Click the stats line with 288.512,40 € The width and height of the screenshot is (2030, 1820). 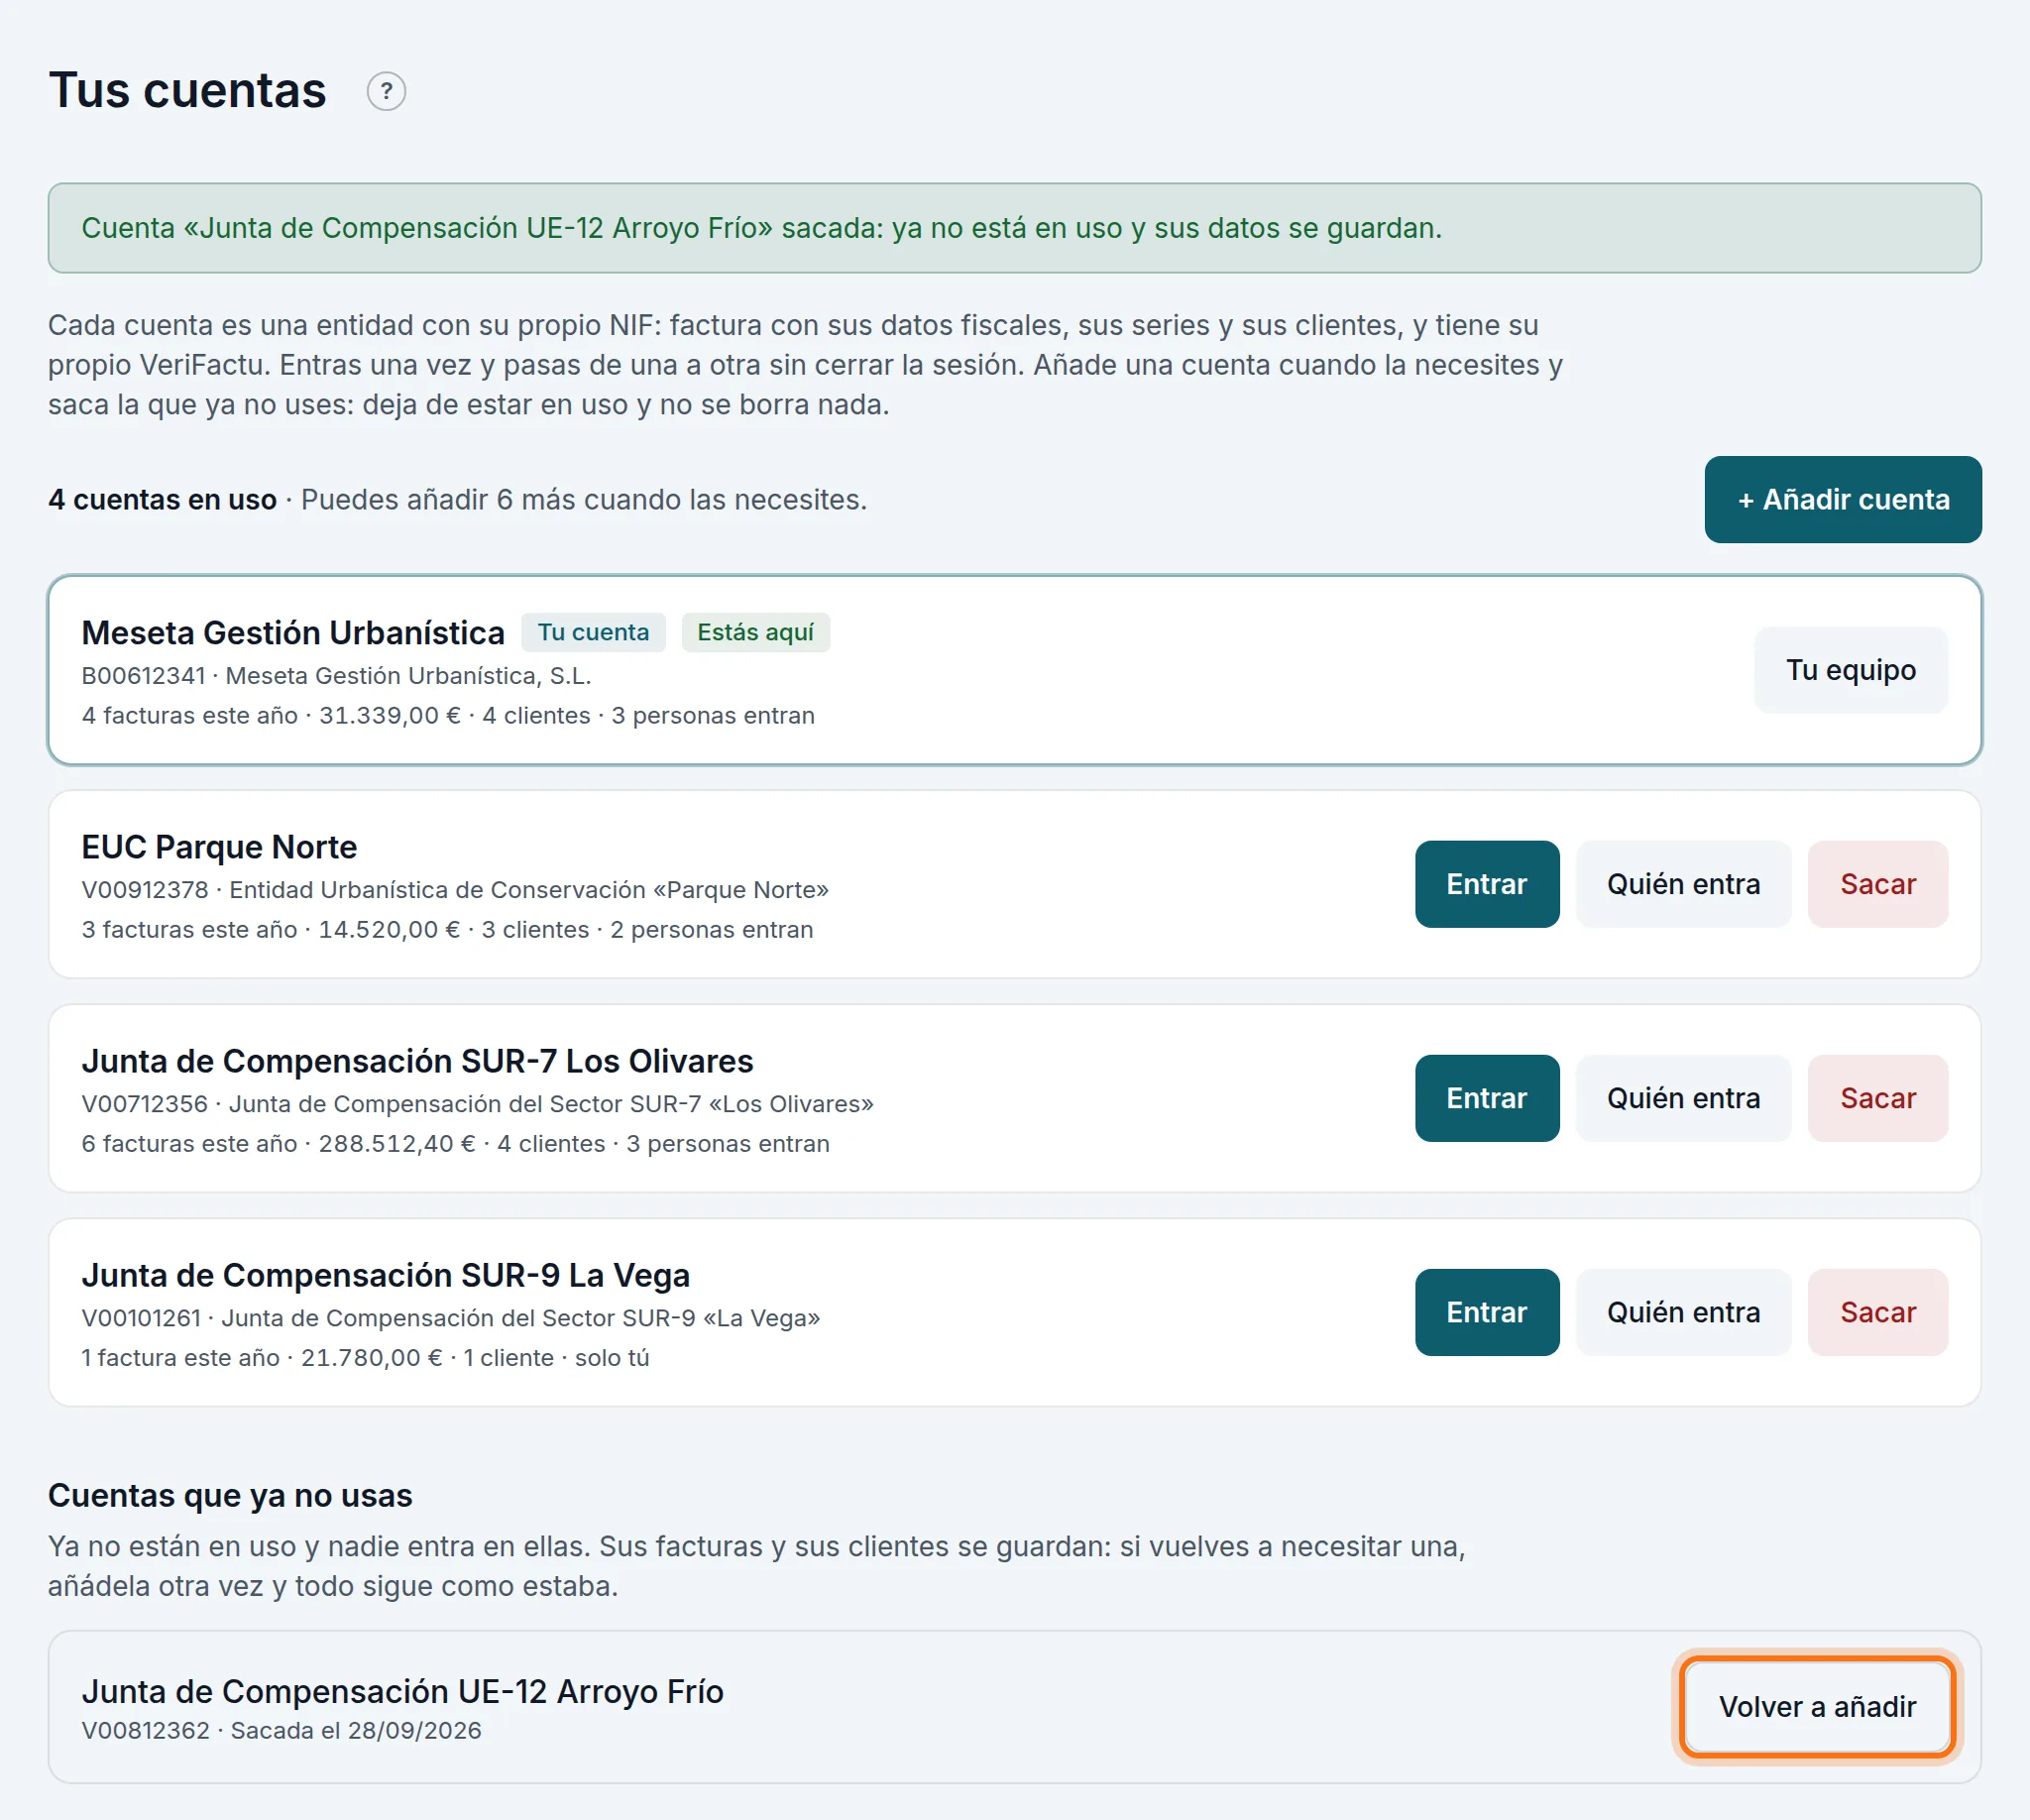click(455, 1144)
